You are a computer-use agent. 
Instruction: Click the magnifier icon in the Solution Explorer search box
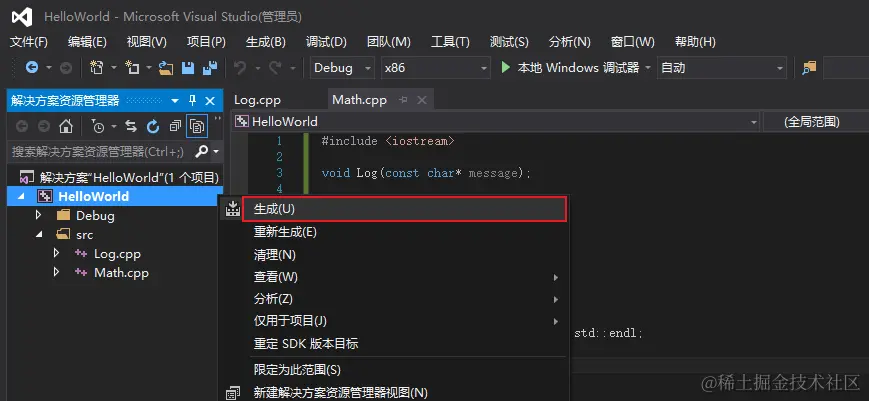pos(203,151)
